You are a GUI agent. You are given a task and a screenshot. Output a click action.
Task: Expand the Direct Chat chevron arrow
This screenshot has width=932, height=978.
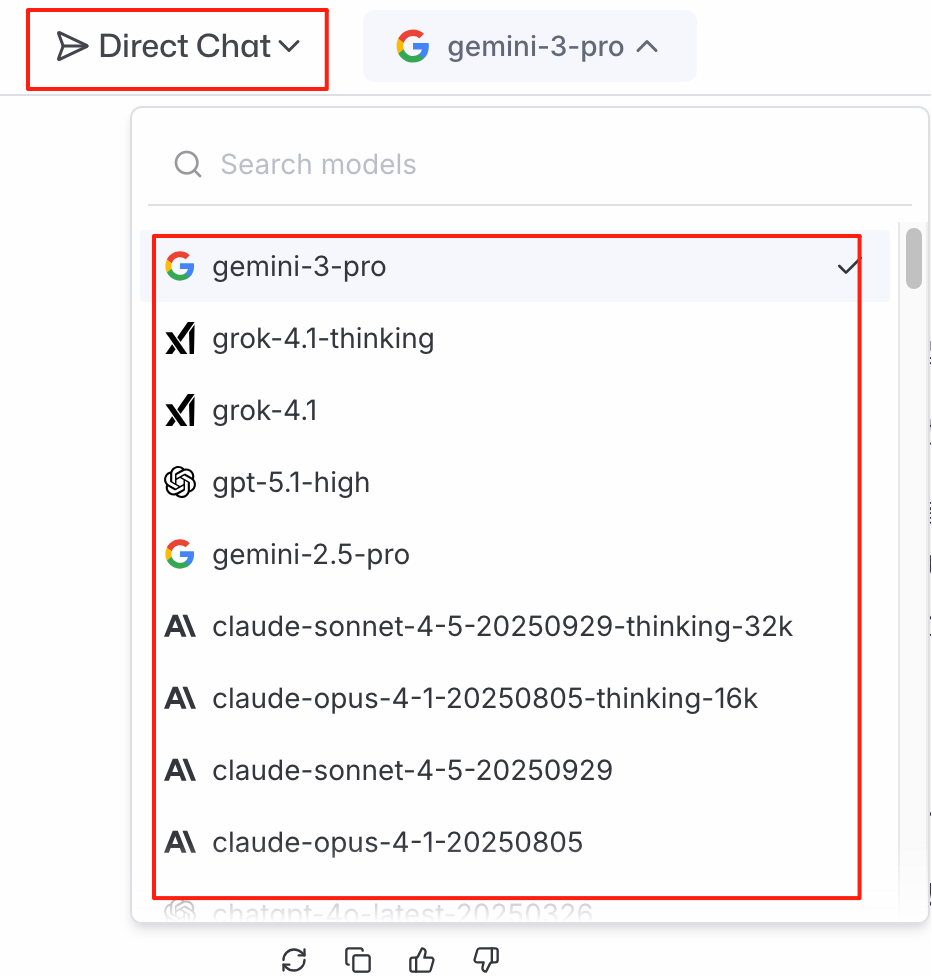click(x=290, y=46)
